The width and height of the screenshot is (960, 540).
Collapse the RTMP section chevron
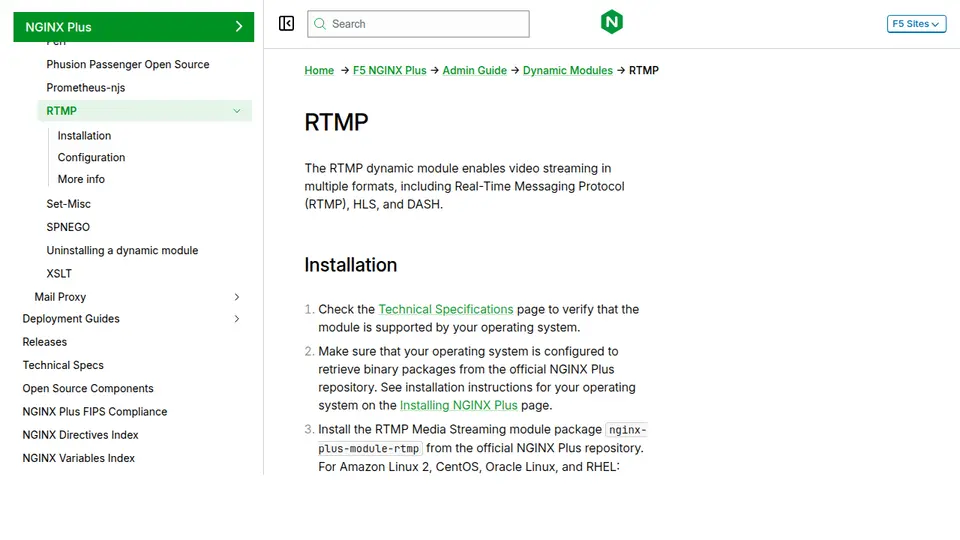coord(237,111)
